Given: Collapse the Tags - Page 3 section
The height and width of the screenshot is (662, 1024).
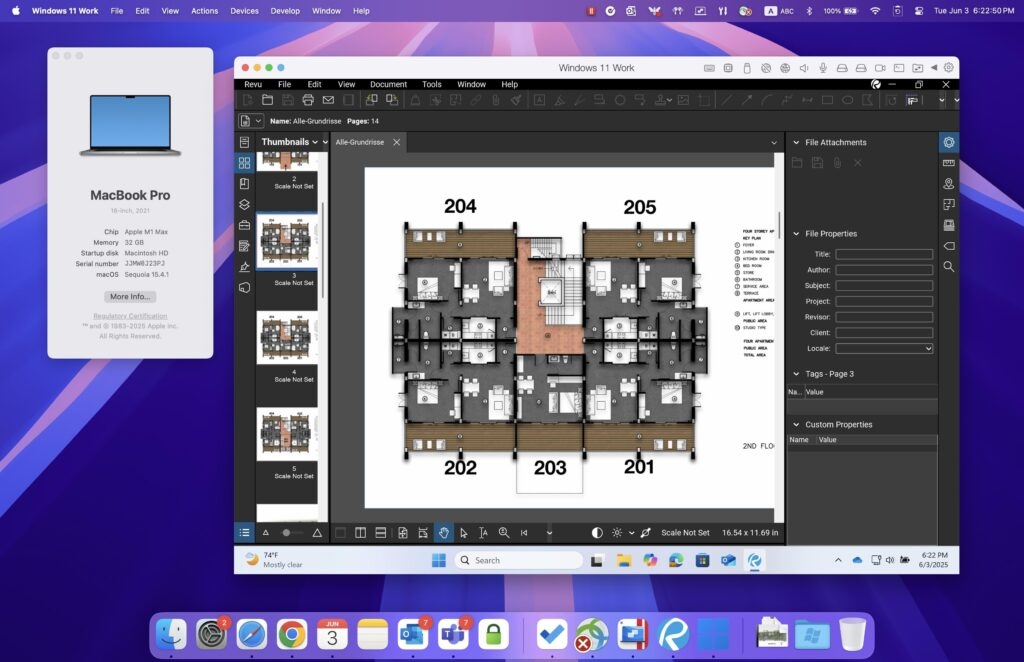Looking at the screenshot, I should coord(796,373).
